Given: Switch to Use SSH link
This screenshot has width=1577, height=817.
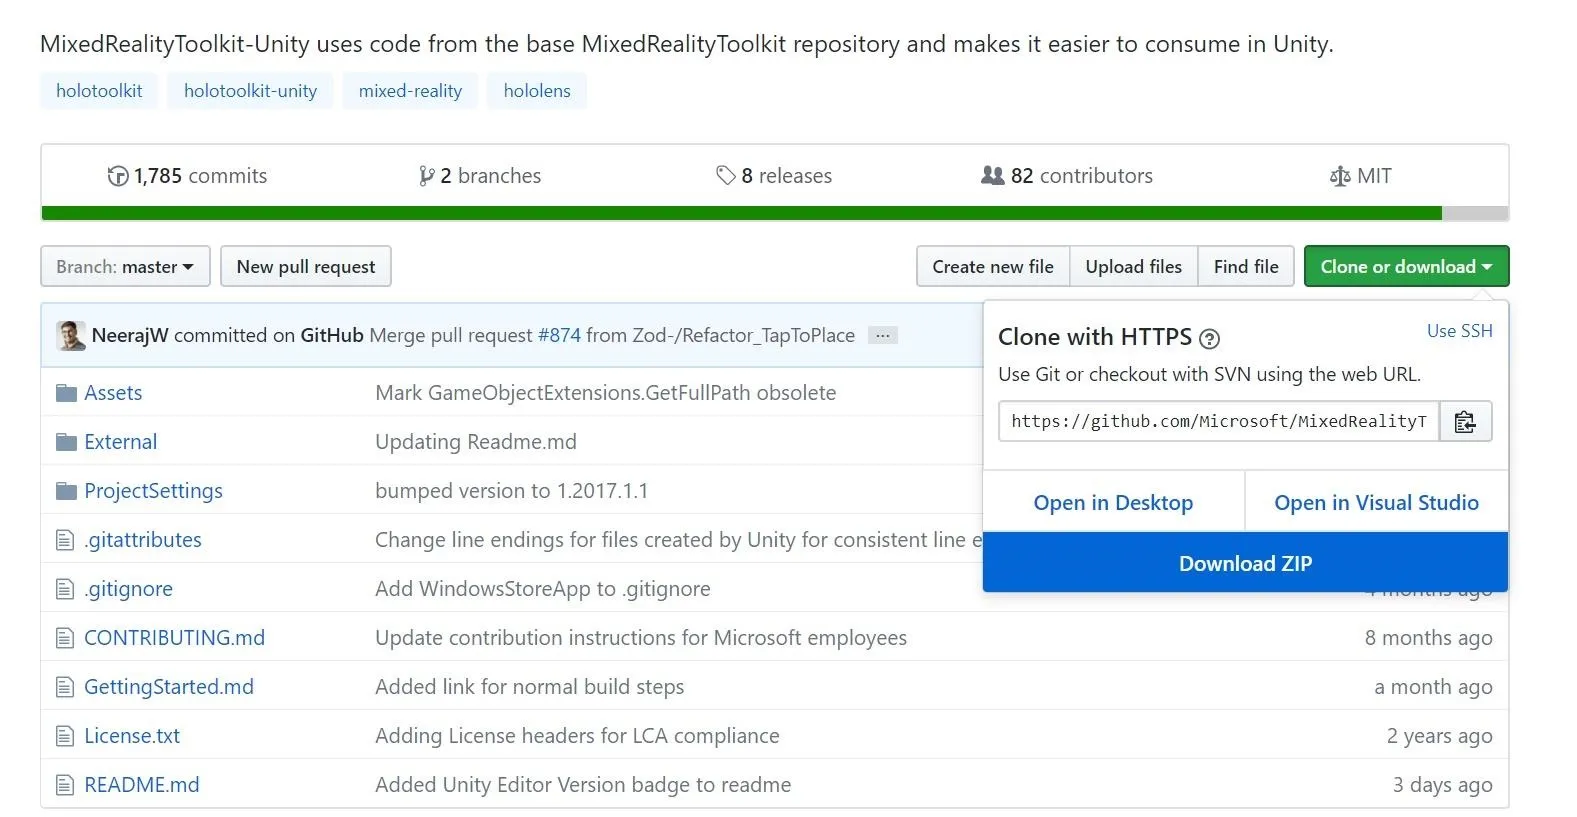Looking at the screenshot, I should click(x=1459, y=331).
